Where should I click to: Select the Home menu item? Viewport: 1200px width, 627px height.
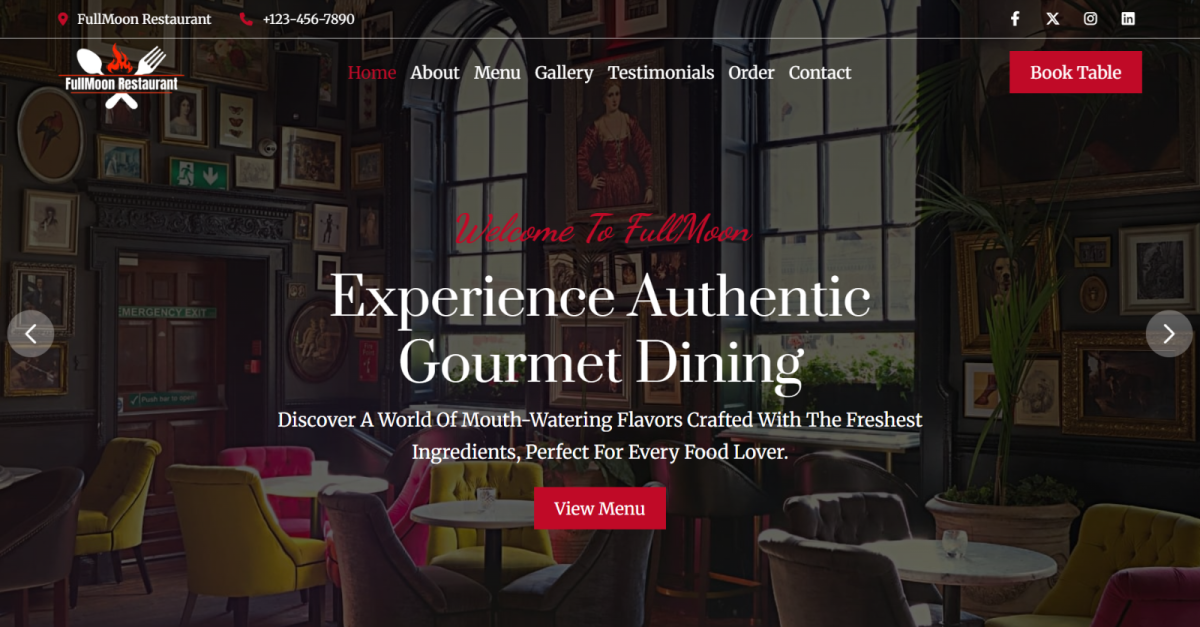coord(372,72)
